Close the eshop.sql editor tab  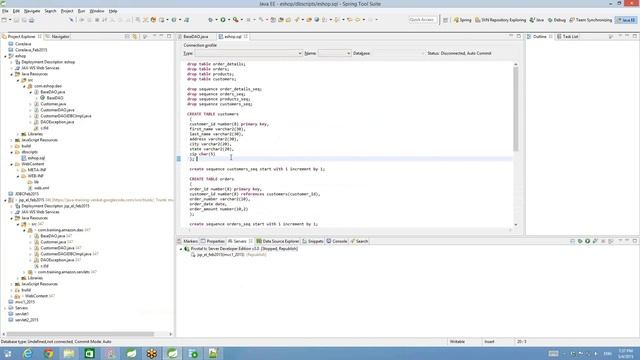click(x=246, y=36)
